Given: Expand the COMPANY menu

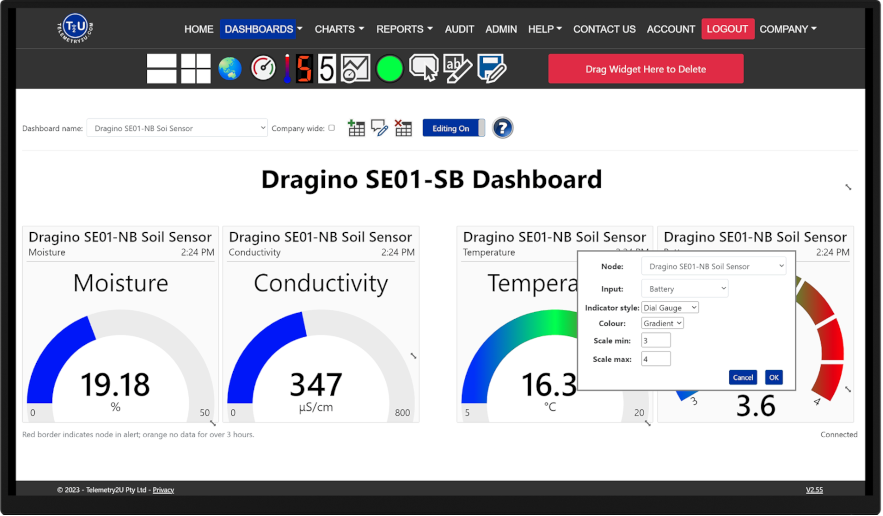Looking at the screenshot, I should (788, 29).
